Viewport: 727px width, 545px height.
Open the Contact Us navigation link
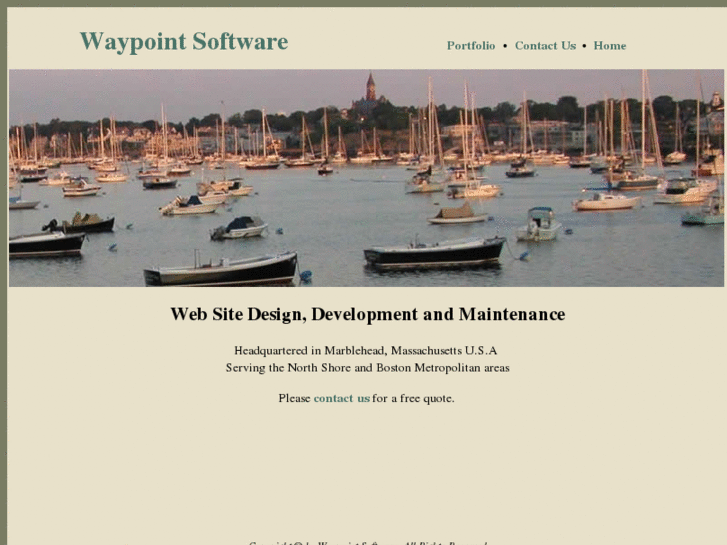click(x=545, y=45)
